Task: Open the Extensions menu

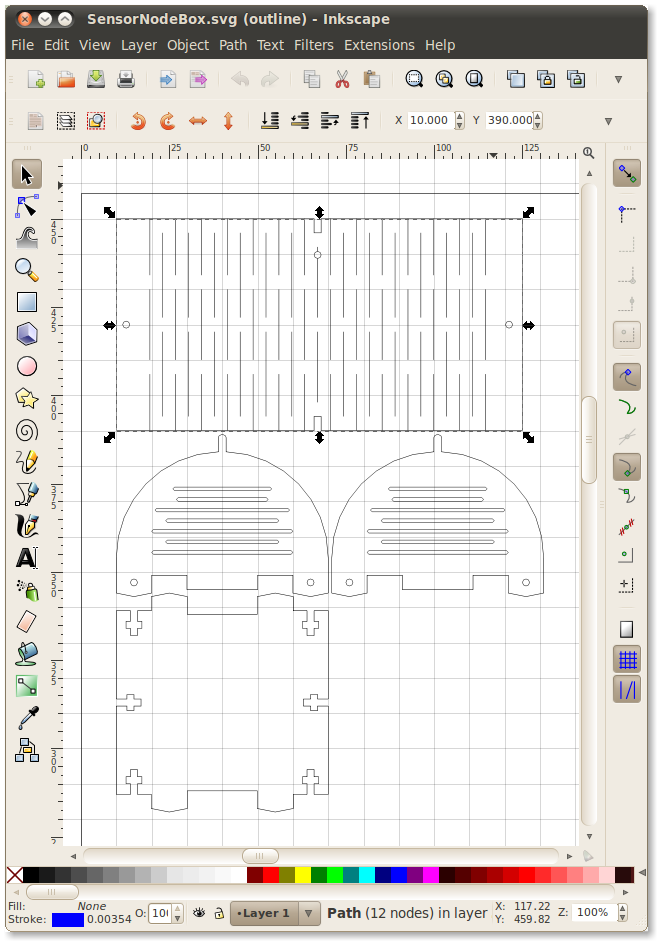Action: [379, 45]
